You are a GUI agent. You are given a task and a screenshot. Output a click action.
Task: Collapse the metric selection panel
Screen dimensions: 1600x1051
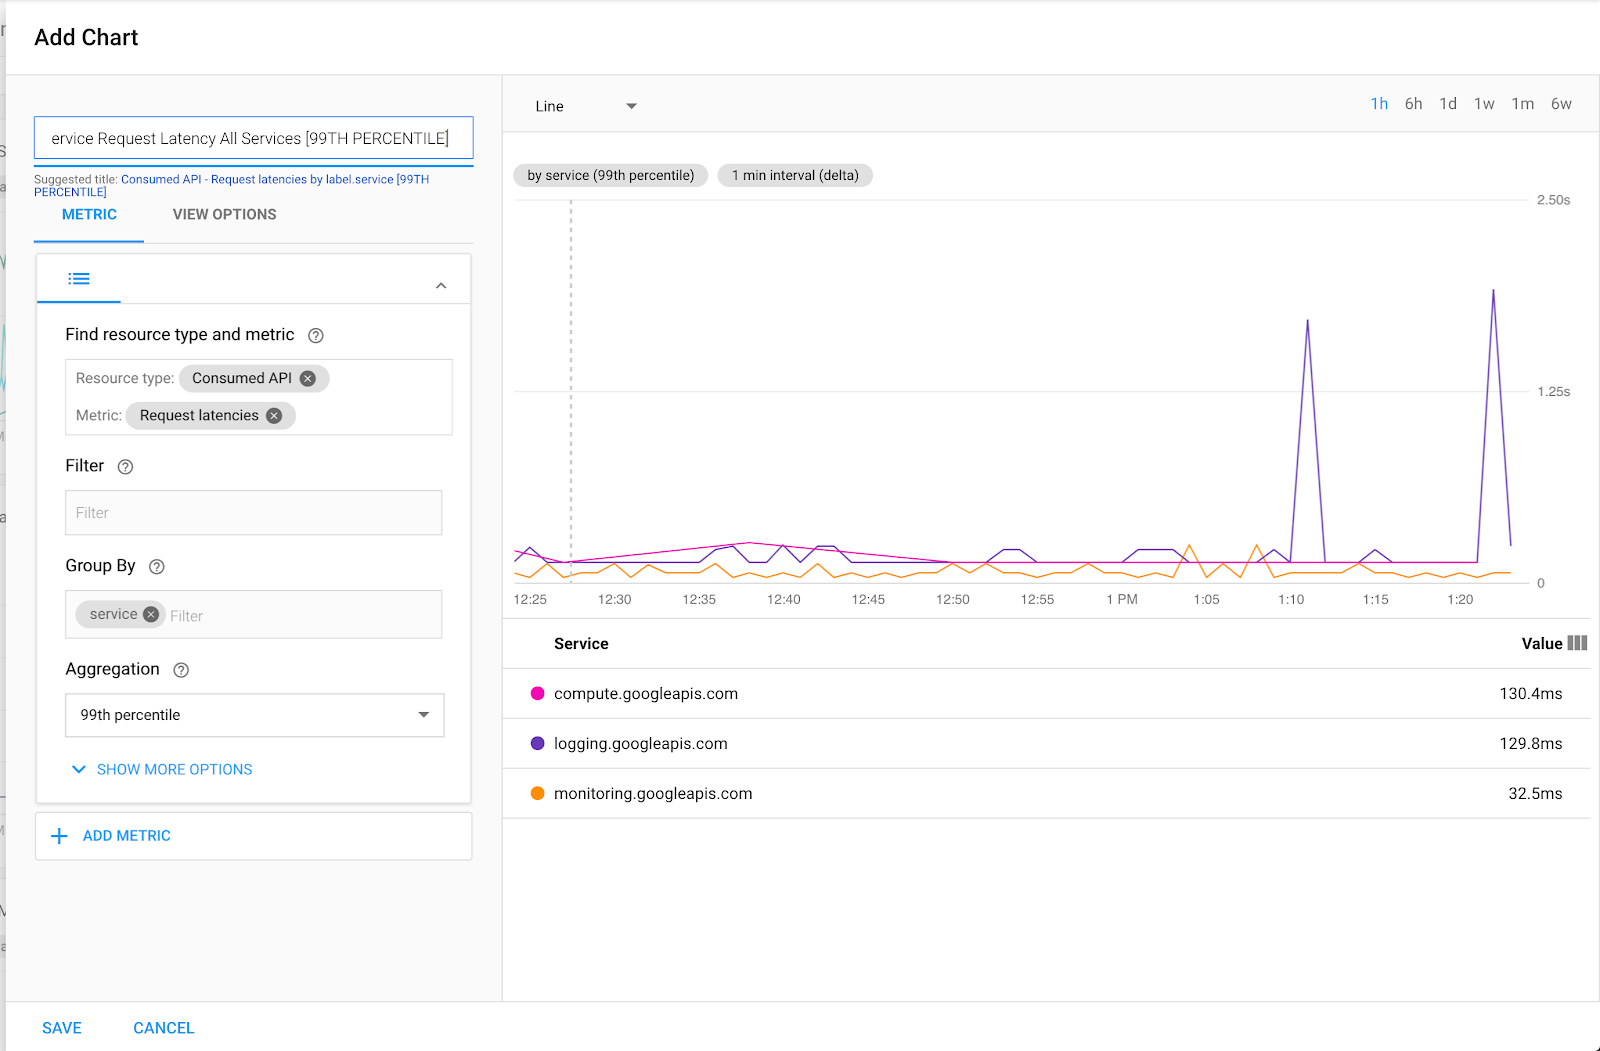coord(441,284)
